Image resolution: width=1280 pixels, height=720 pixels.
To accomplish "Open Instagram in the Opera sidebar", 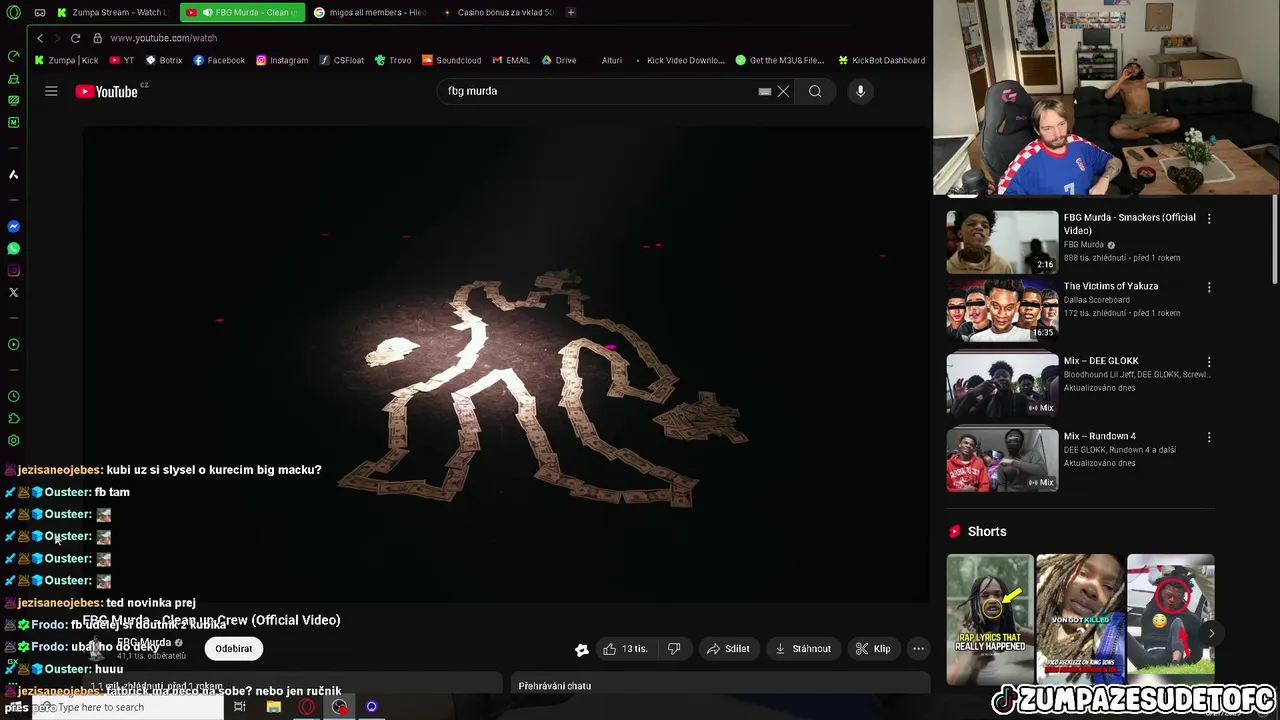I will [13, 270].
